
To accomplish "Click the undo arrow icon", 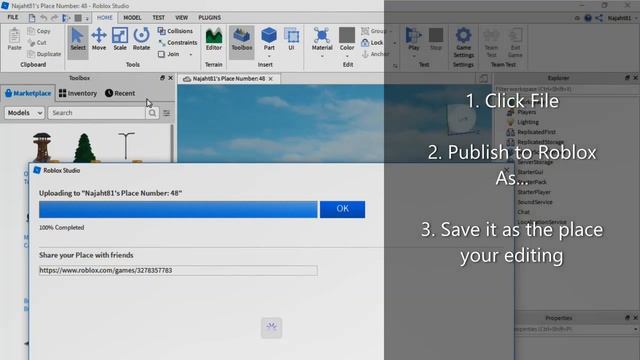I will [x=43, y=18].
